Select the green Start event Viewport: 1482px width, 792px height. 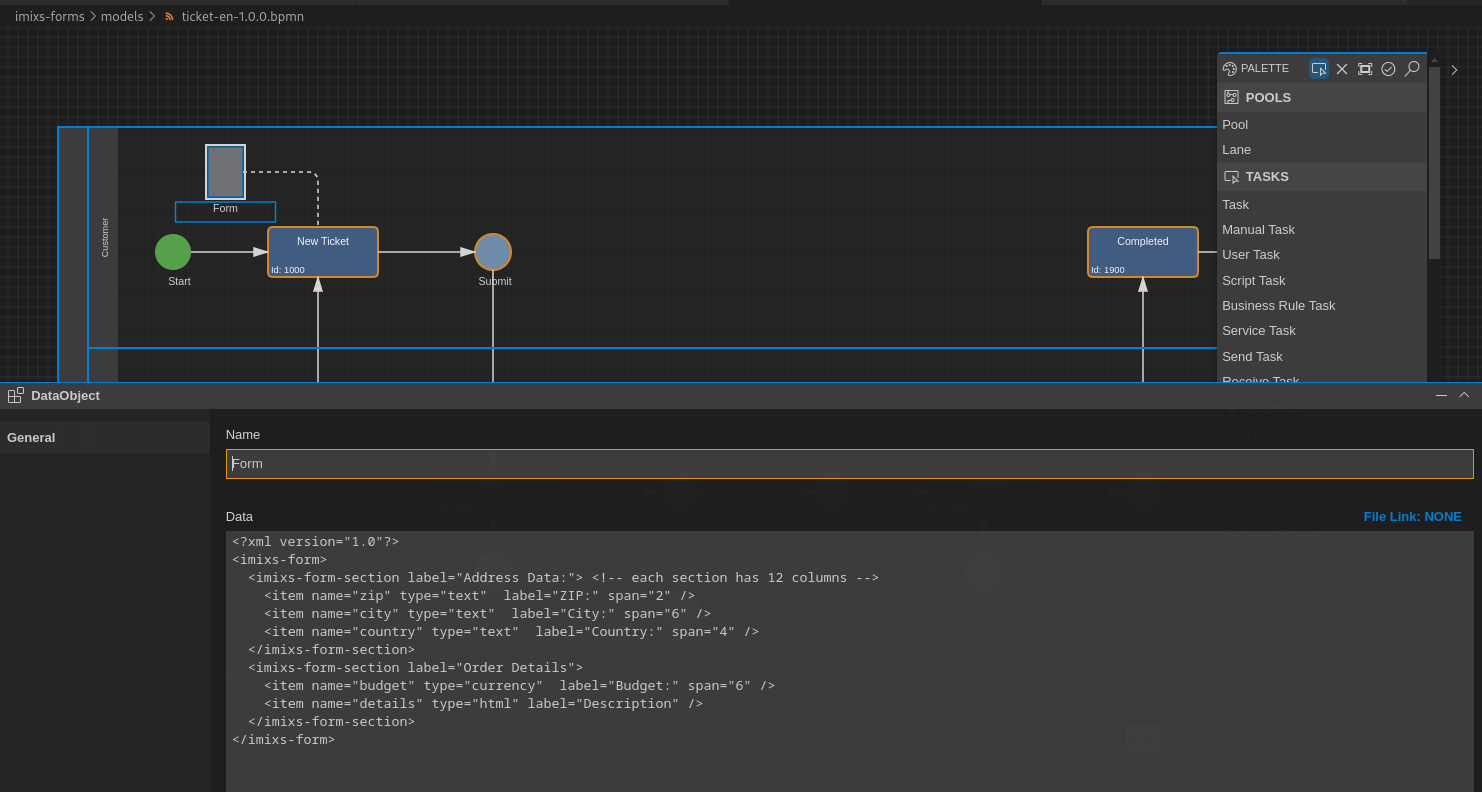click(x=173, y=252)
